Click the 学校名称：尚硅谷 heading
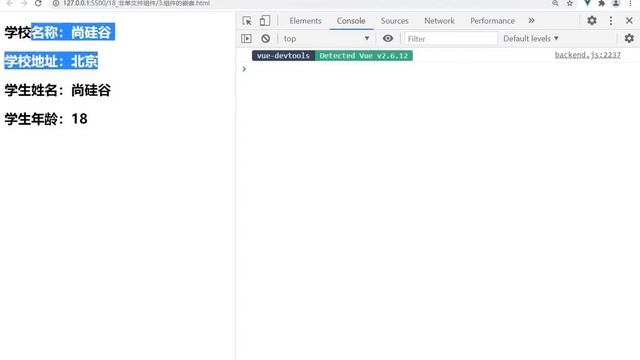Image resolution: width=640 pixels, height=360 pixels. click(58, 32)
